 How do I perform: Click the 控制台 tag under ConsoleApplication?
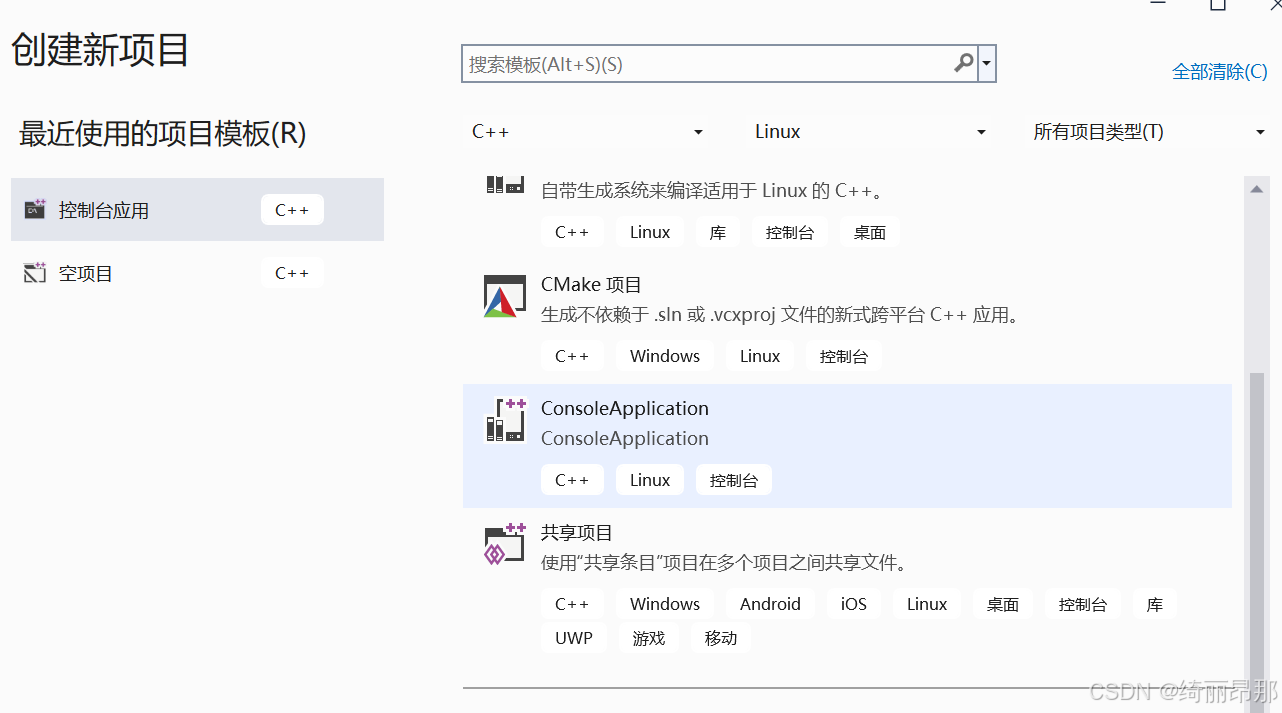[x=734, y=480]
